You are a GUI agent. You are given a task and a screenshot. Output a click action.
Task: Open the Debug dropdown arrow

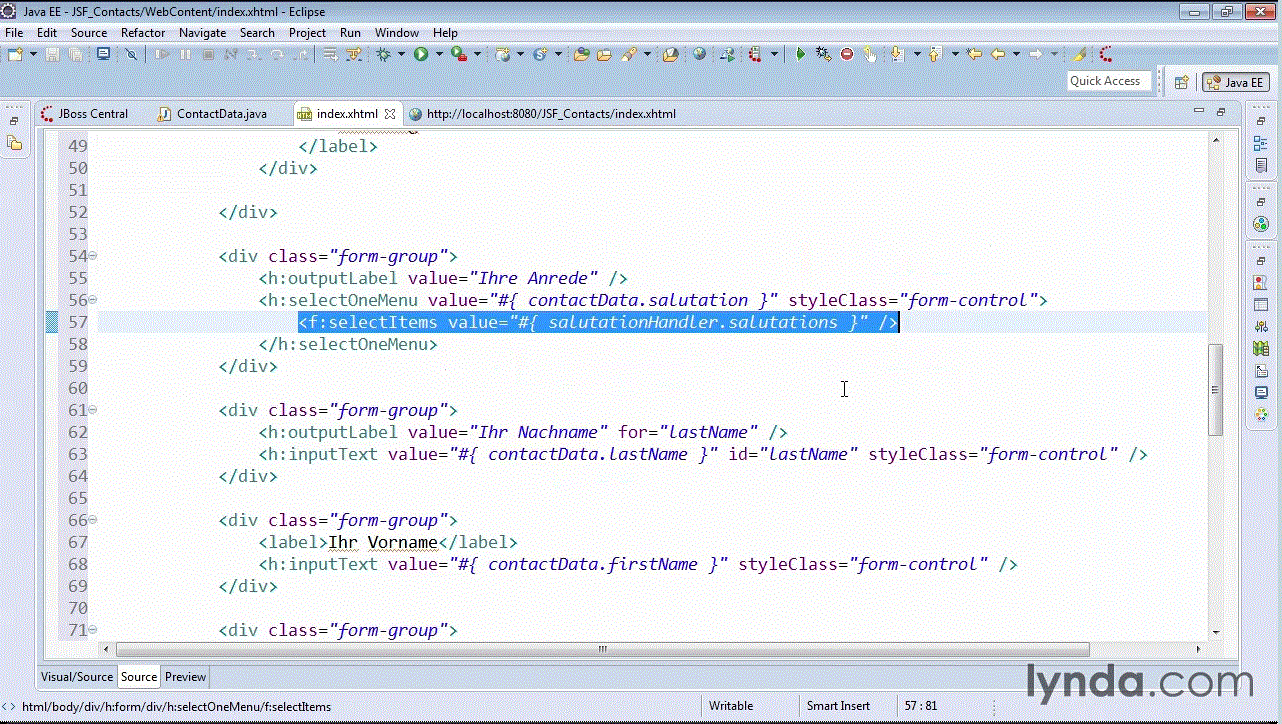tap(401, 54)
